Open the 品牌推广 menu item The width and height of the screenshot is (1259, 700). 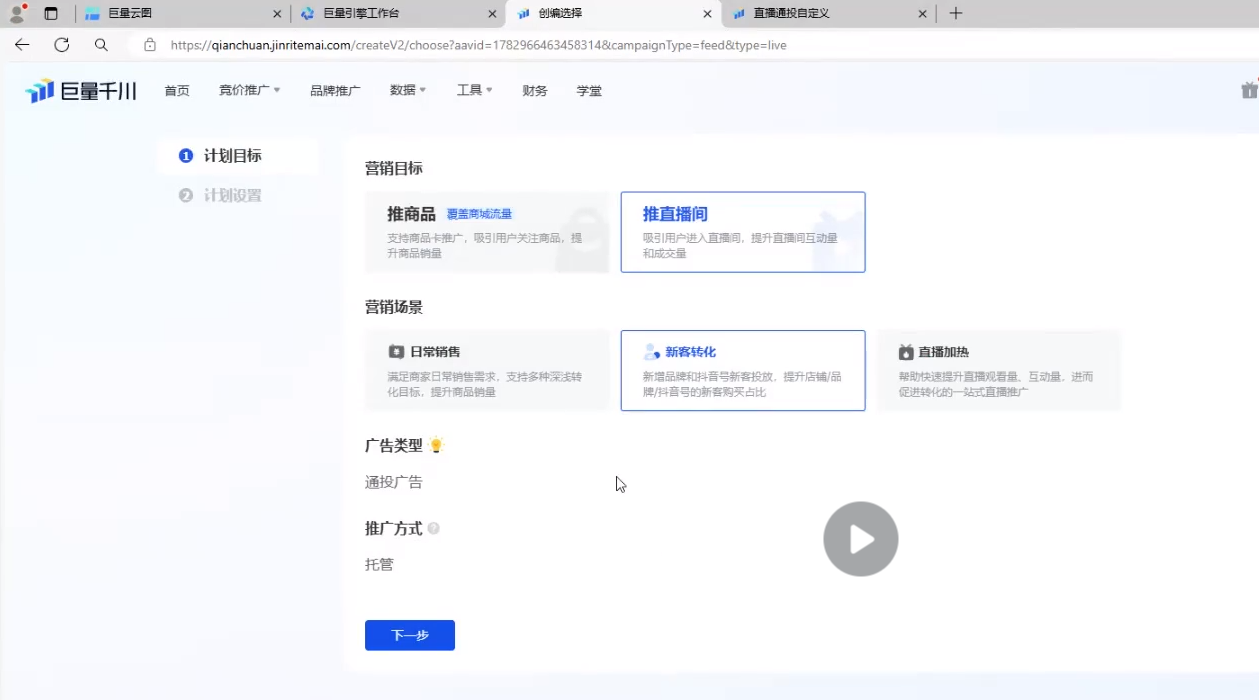335,91
